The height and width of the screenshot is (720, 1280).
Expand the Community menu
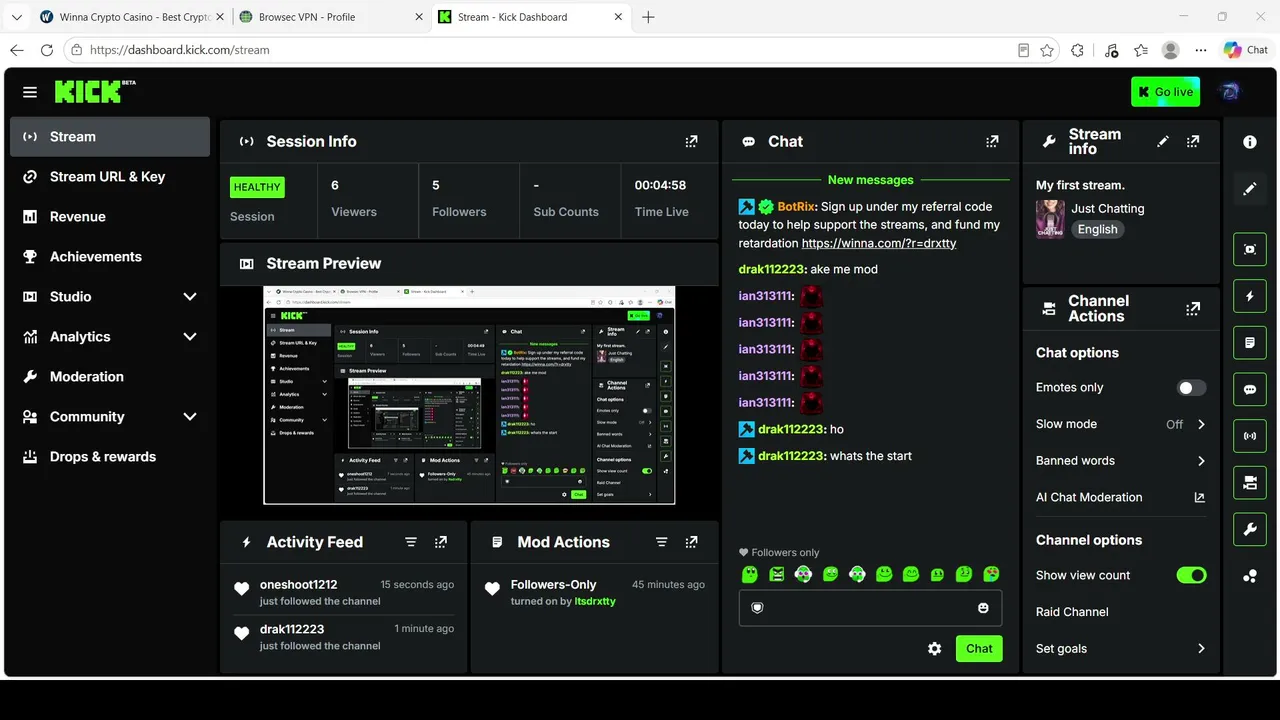[110, 417]
